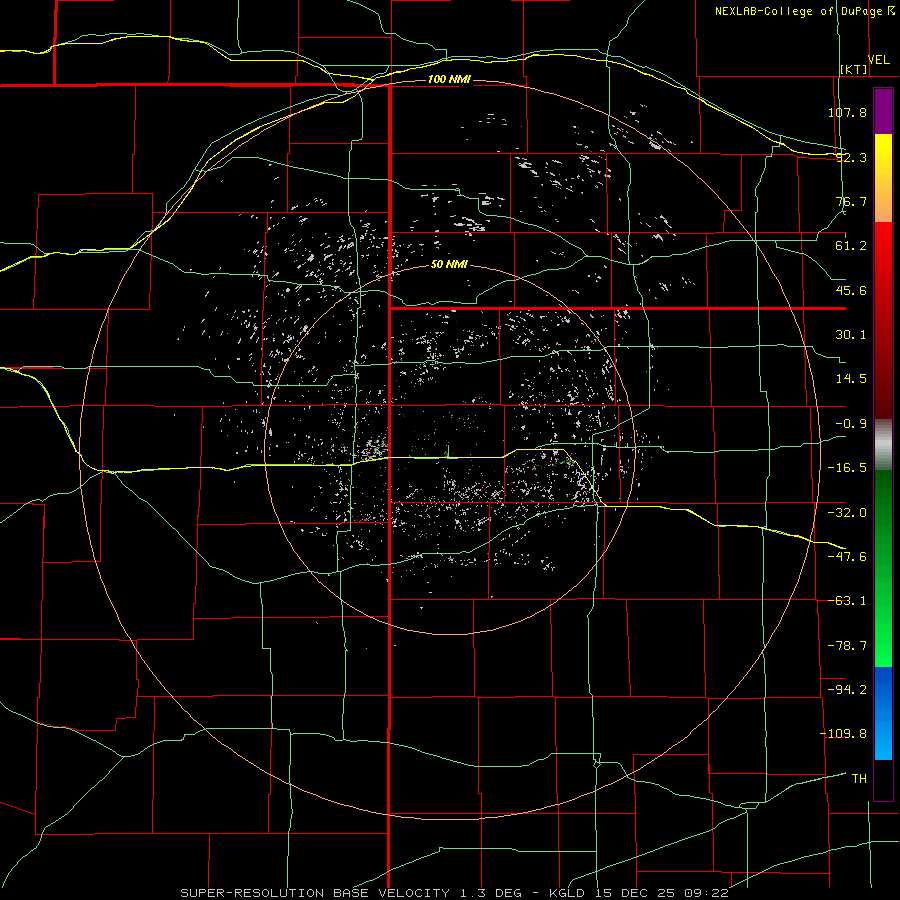Click the NEXLAB-College of DuPage label
The height and width of the screenshot is (900, 900).
(x=798, y=11)
